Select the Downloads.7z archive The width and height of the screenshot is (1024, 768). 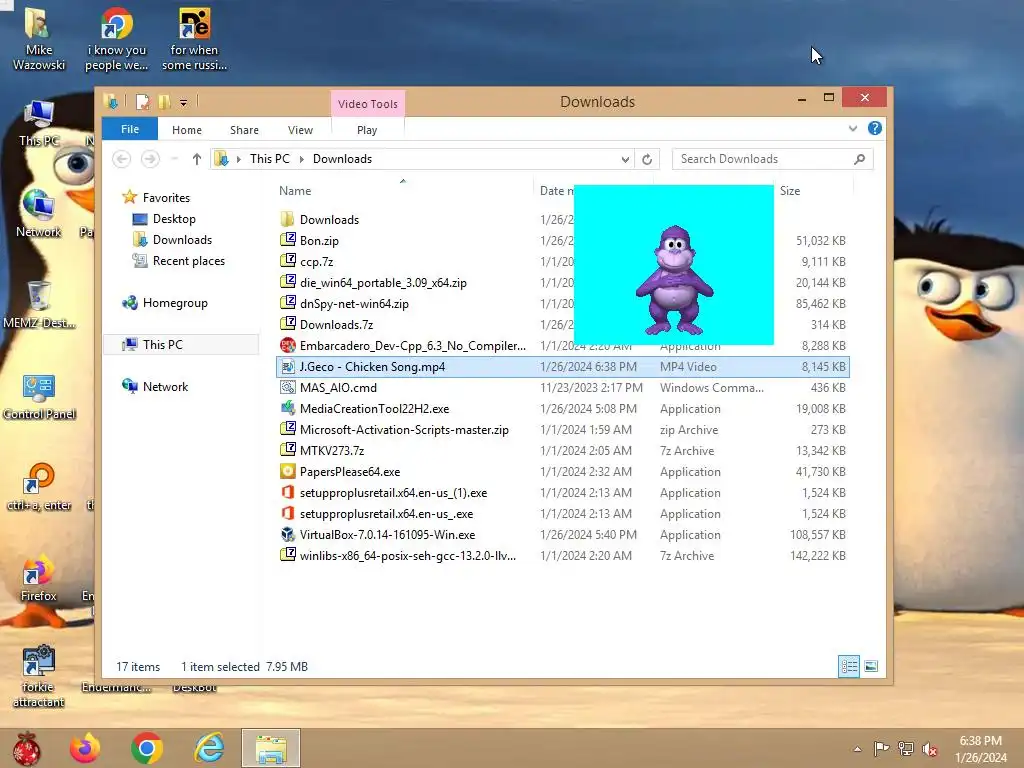pyautogui.click(x=336, y=324)
